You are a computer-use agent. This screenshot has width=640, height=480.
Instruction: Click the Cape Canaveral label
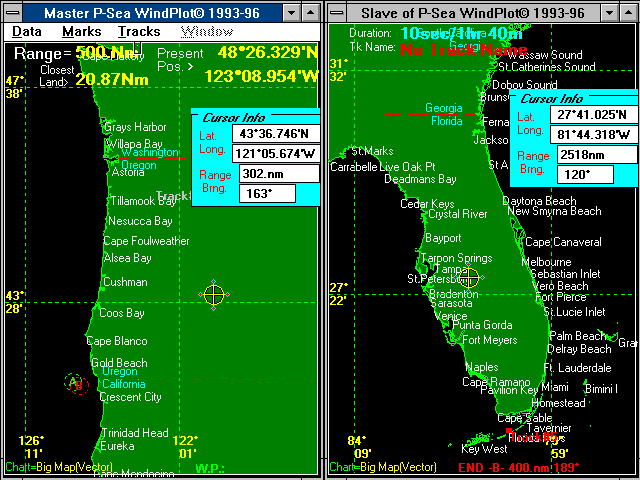(563, 242)
